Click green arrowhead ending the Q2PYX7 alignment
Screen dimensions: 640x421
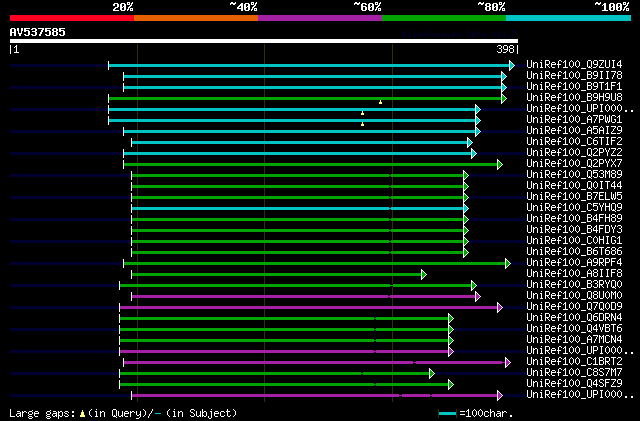point(500,165)
